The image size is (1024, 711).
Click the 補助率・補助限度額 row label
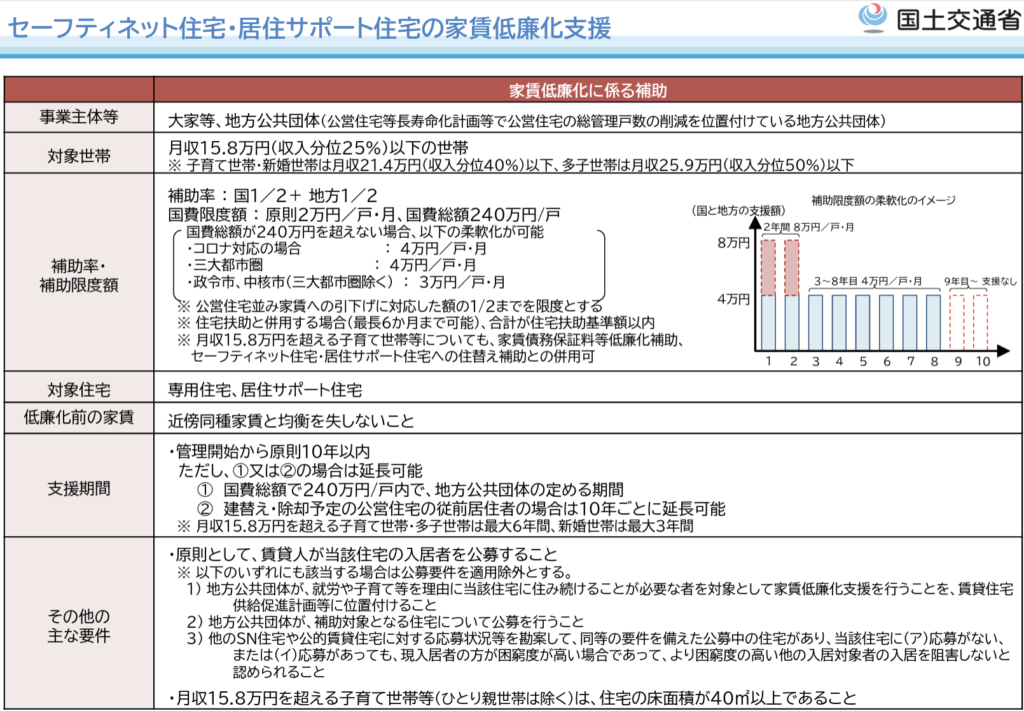point(79,274)
